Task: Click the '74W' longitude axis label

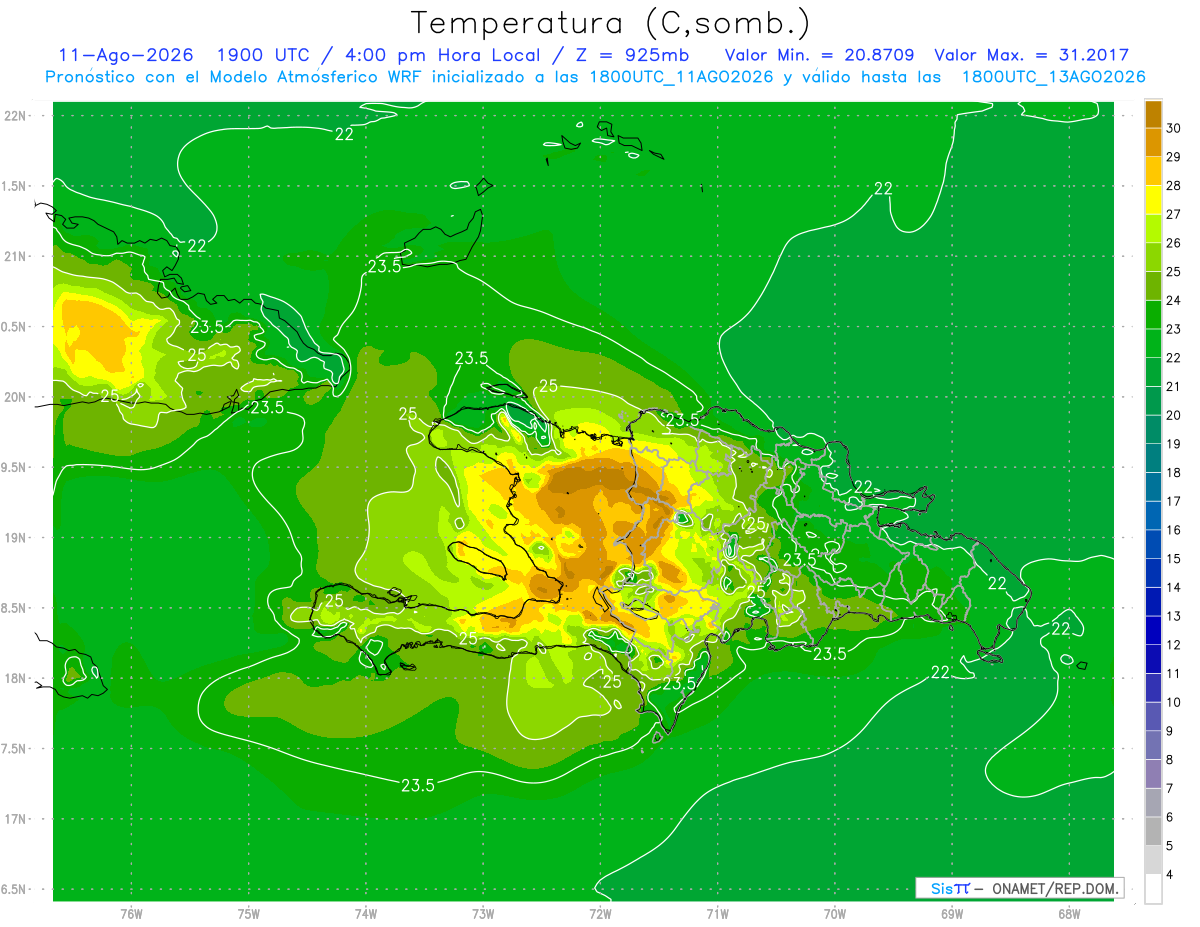Action: [x=366, y=914]
